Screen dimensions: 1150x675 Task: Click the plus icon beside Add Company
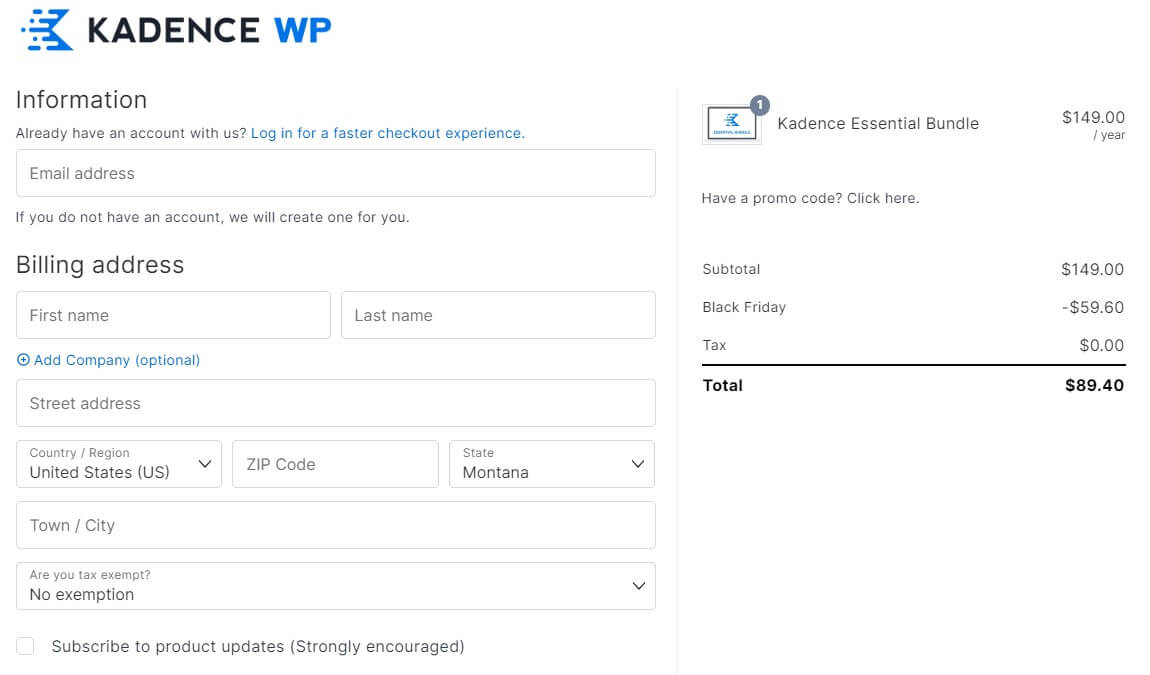(x=23, y=360)
